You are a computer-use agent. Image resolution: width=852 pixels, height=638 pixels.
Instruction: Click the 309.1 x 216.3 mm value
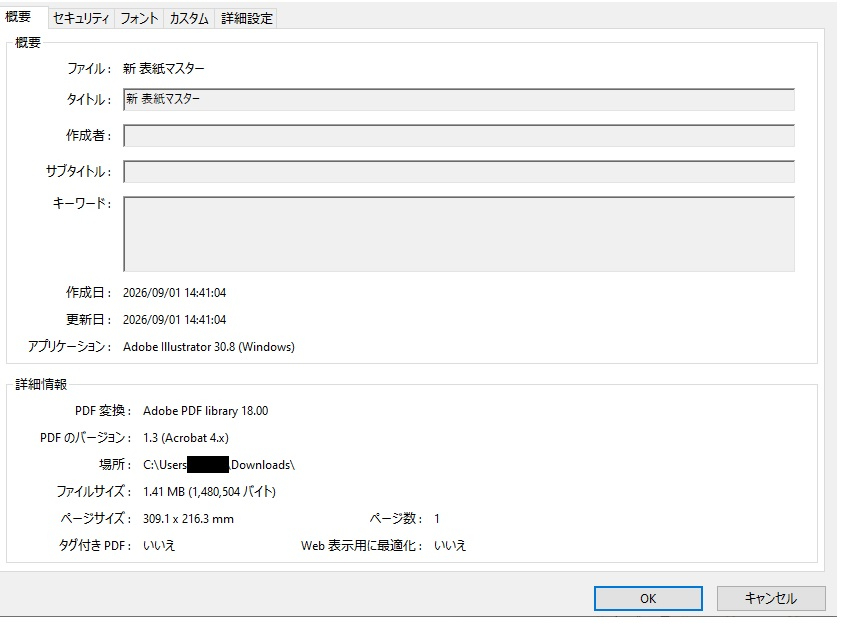(188, 518)
